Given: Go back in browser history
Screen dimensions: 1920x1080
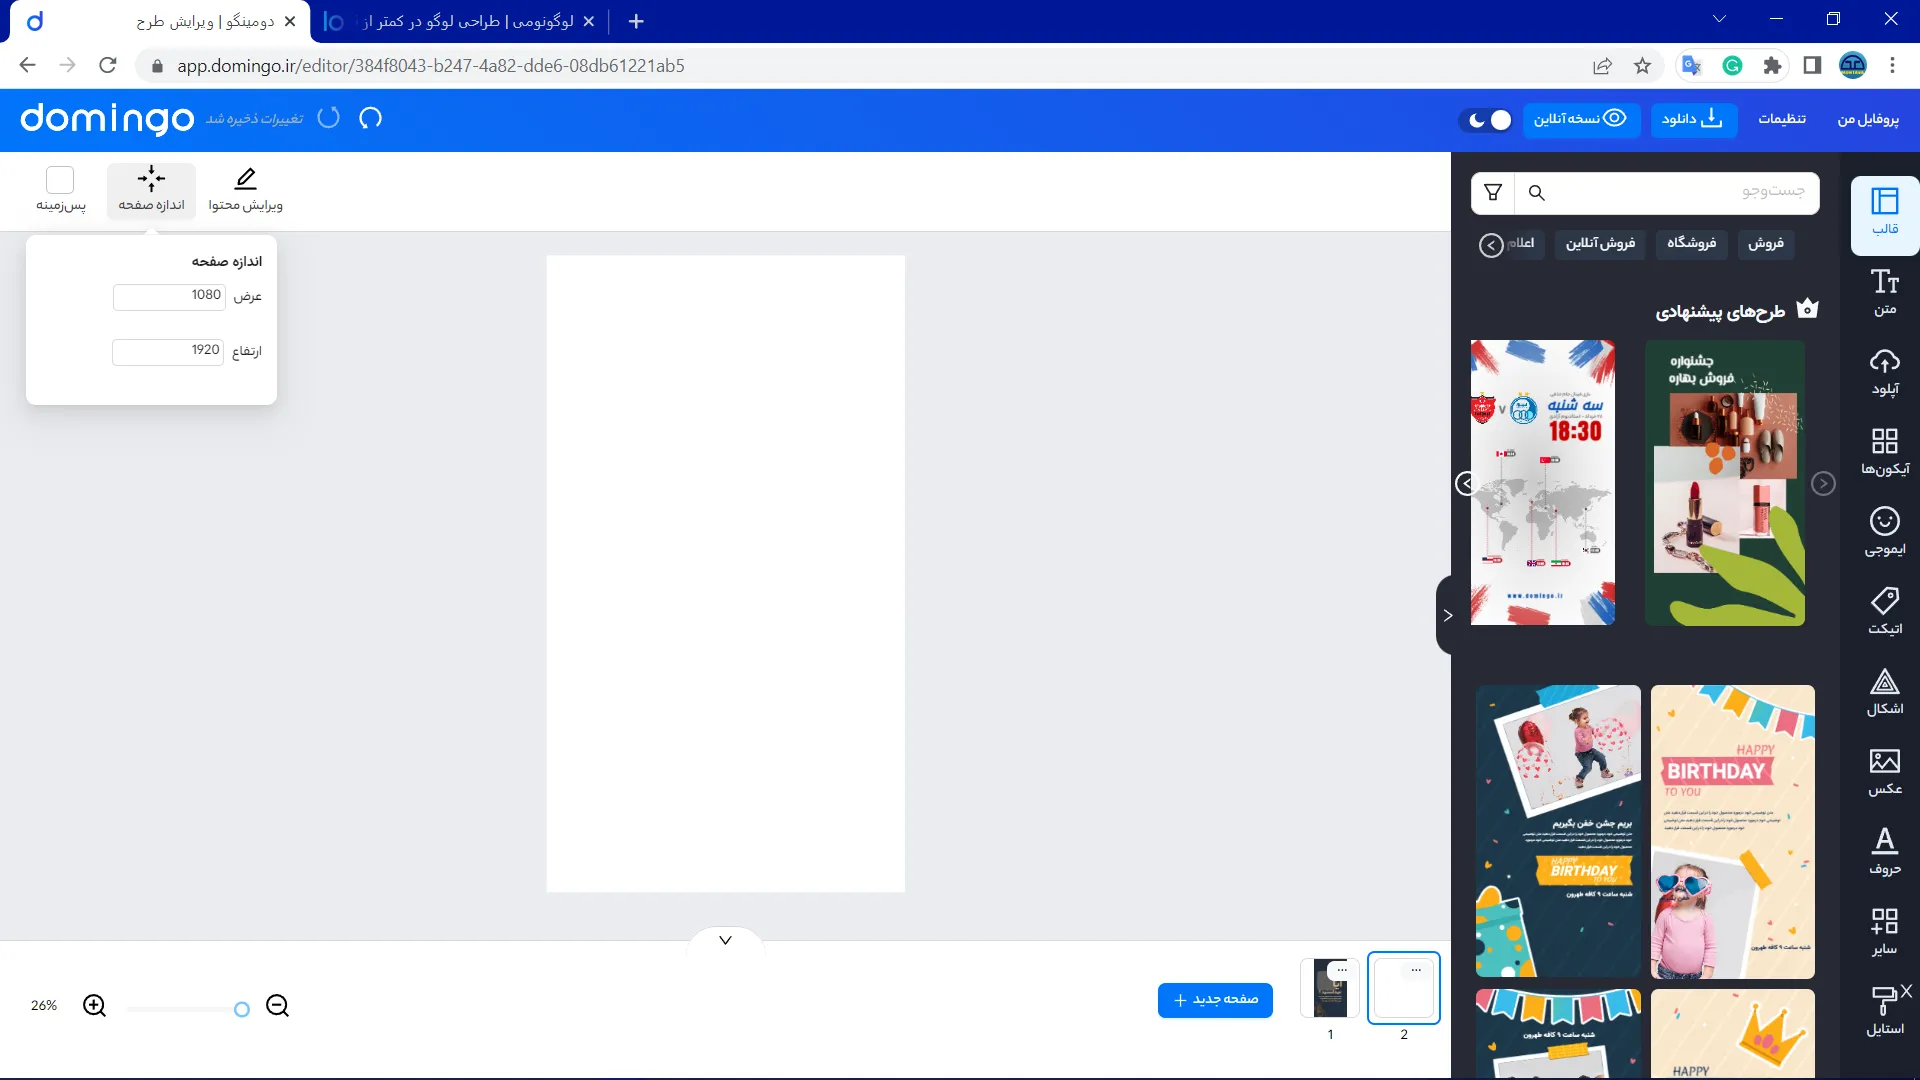Looking at the screenshot, I should tap(27, 66).
